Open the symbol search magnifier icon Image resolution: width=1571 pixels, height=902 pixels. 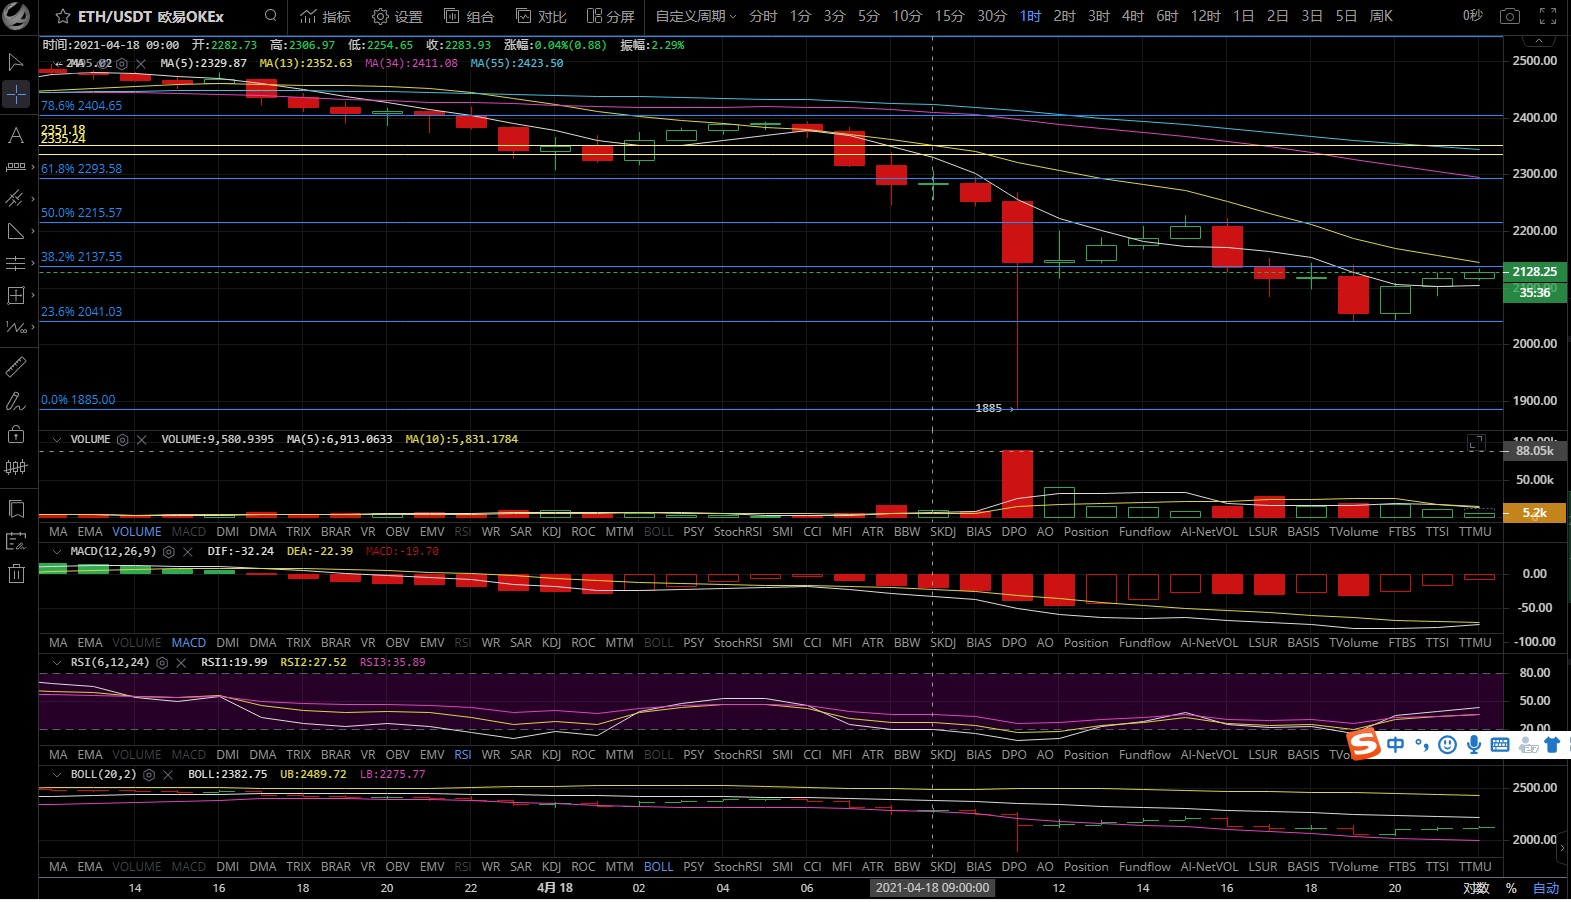tap(270, 16)
